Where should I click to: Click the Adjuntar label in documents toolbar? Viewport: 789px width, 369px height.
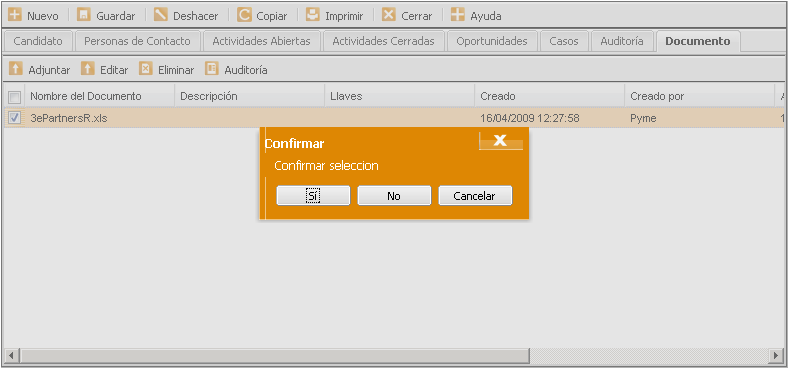(49, 70)
